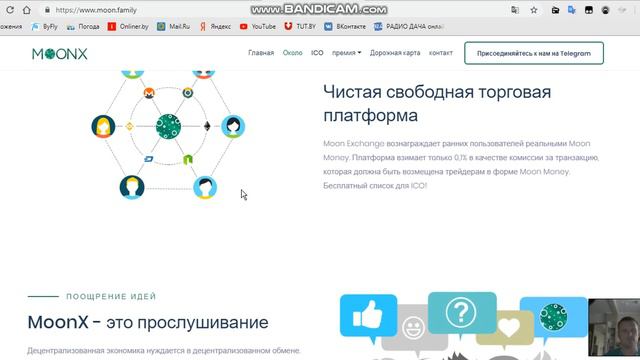Go to Главная in site menu
The image size is (640, 360).
click(x=261, y=53)
